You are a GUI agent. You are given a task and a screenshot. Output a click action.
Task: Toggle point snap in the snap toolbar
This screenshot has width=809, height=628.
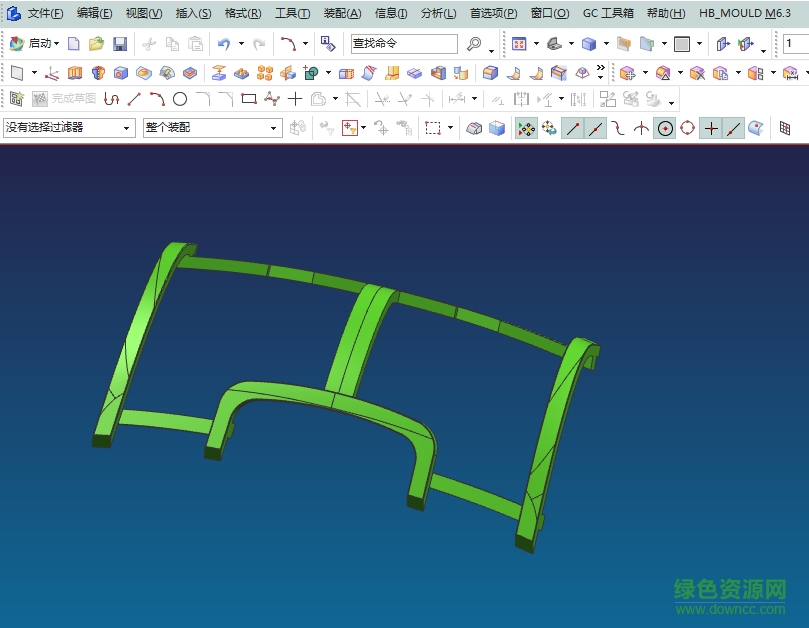pyautogui.click(x=710, y=128)
